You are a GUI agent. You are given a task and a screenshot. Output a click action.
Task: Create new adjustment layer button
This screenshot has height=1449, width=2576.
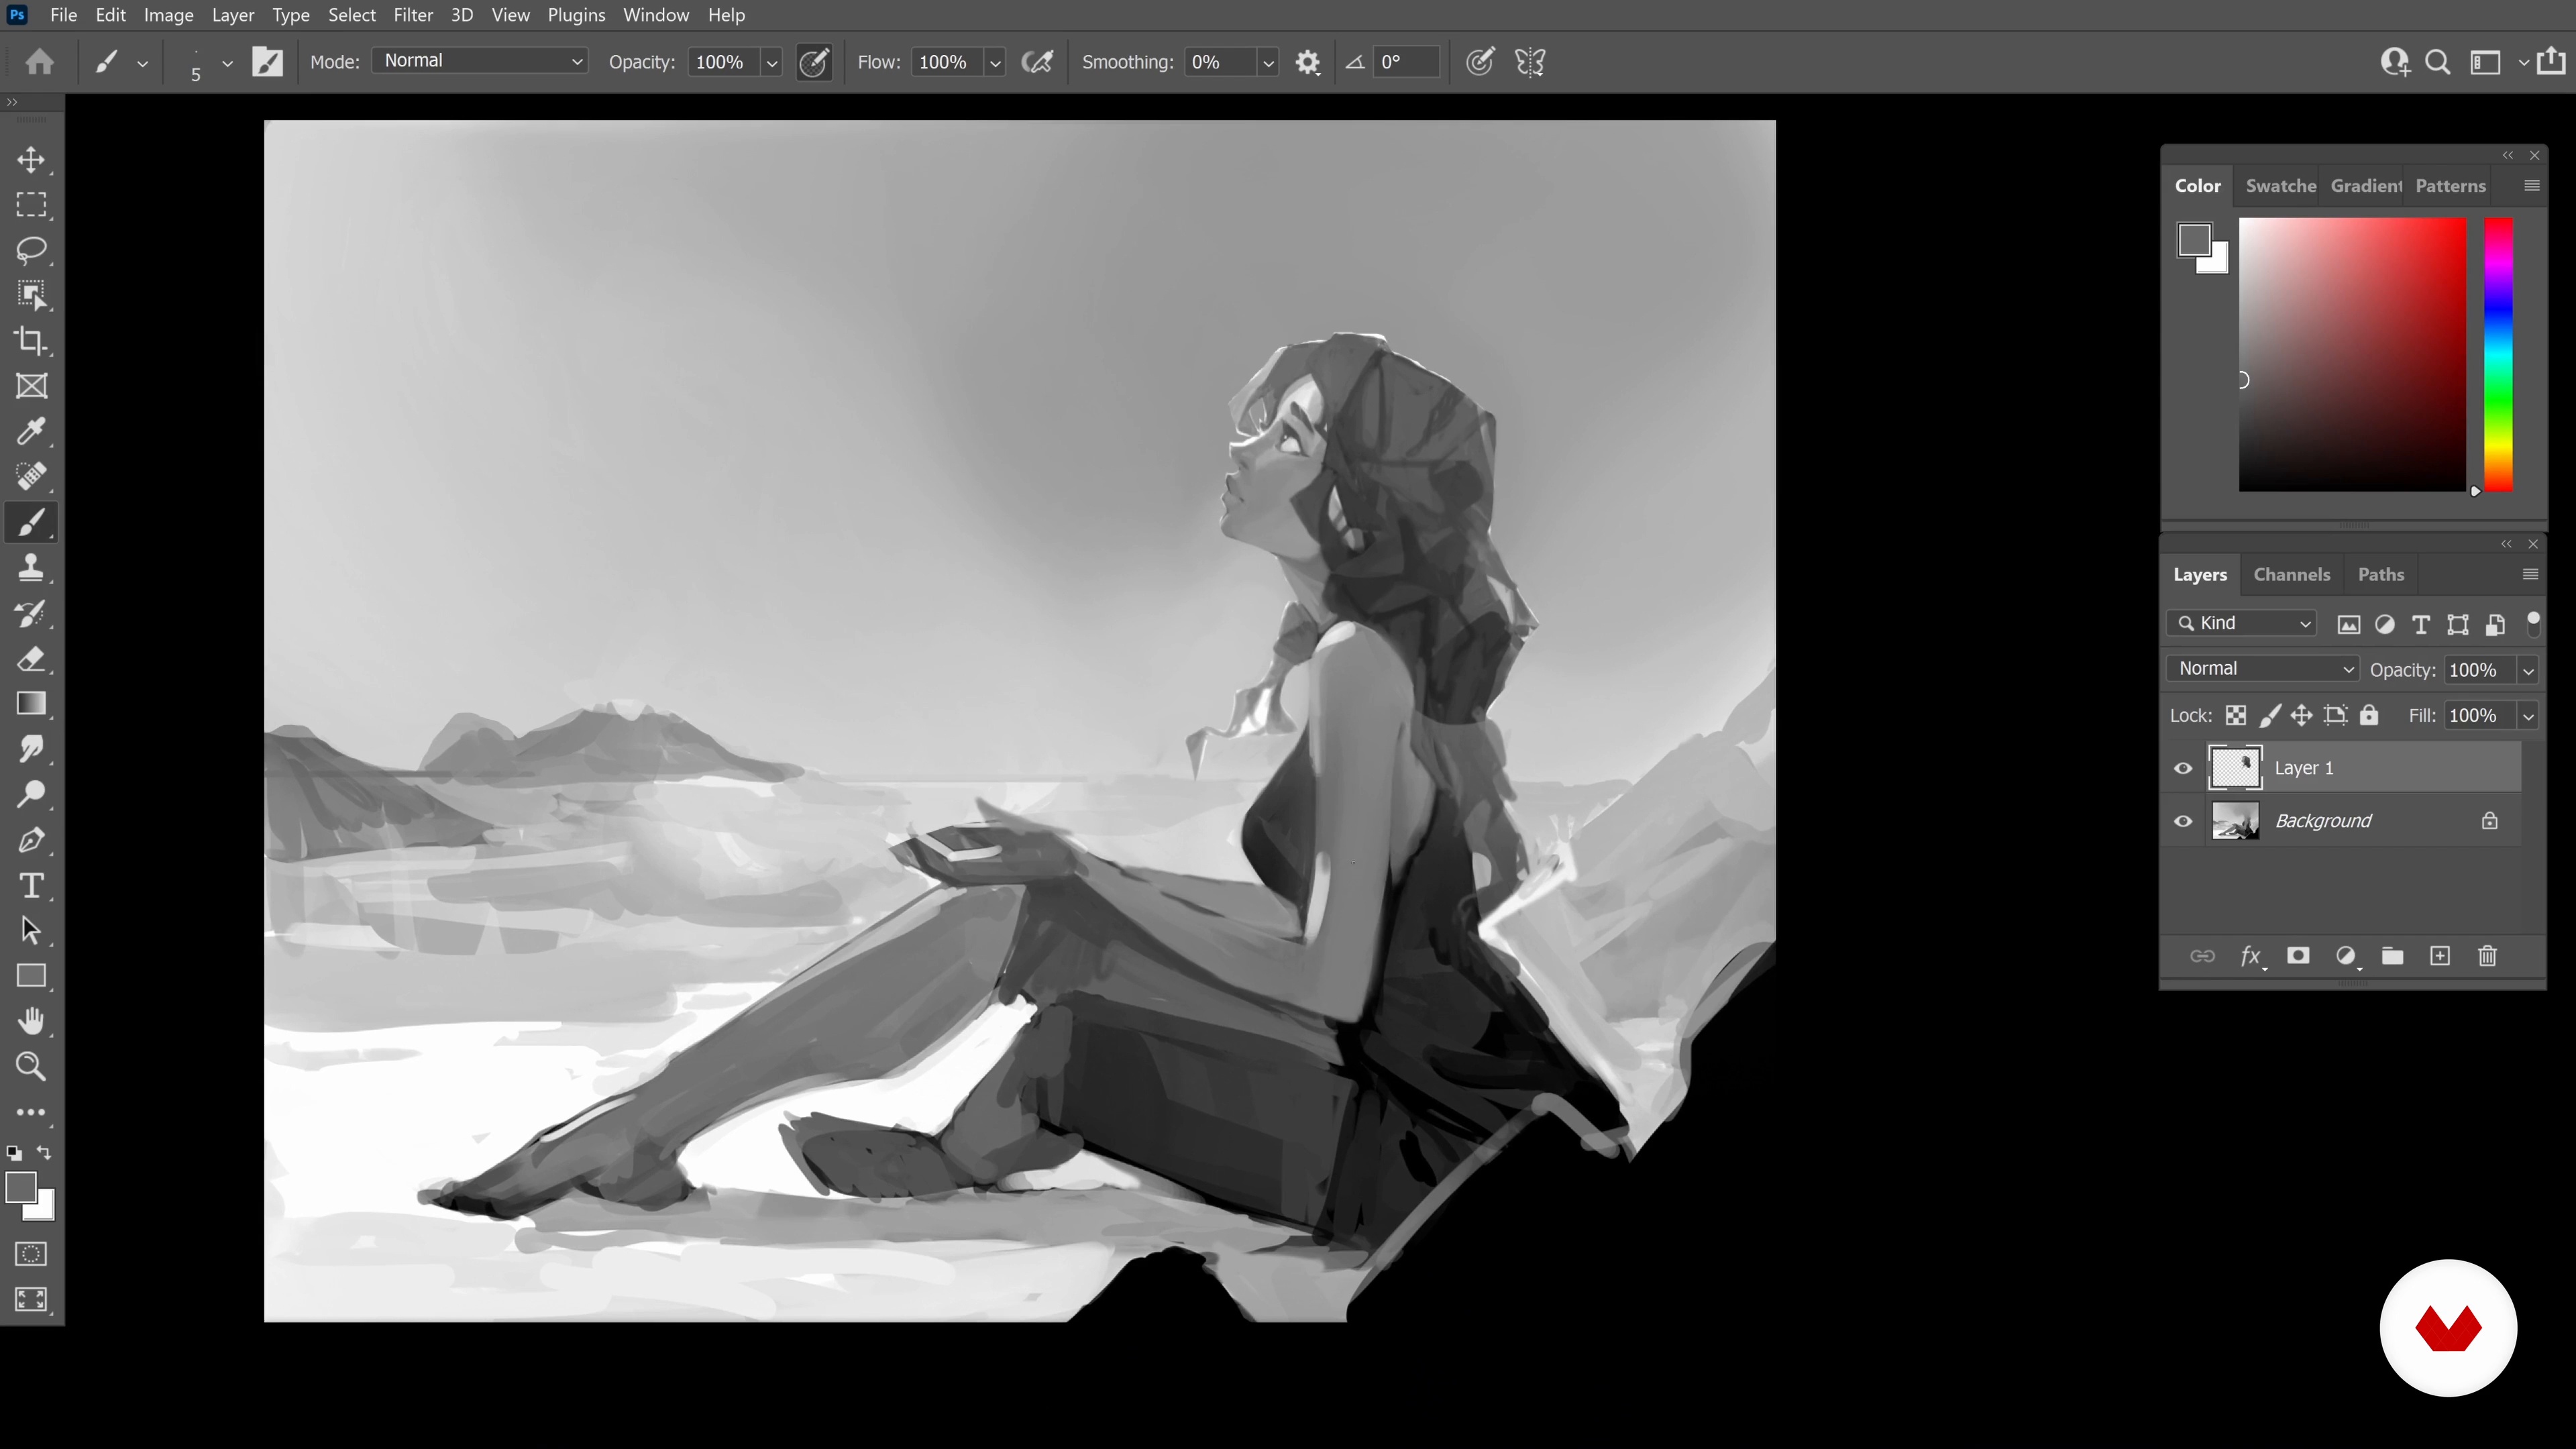click(x=2346, y=956)
